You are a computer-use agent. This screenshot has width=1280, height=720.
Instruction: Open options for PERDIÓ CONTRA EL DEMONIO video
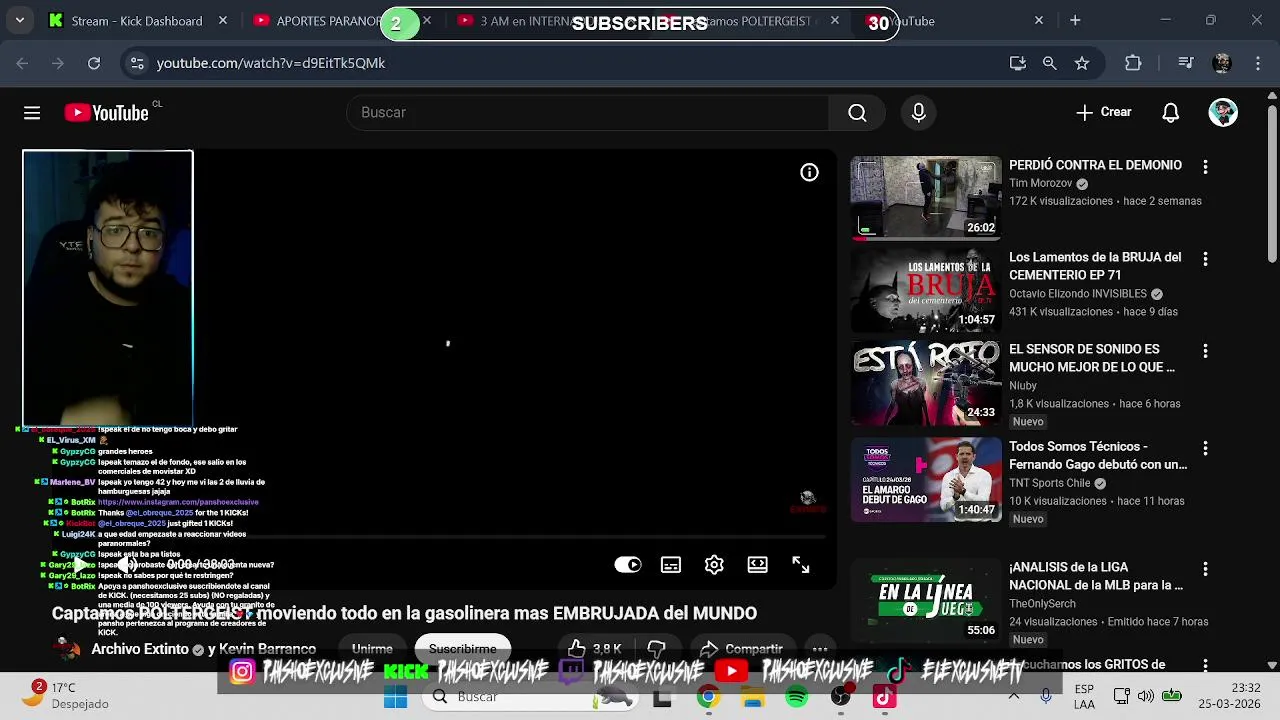(1205, 167)
